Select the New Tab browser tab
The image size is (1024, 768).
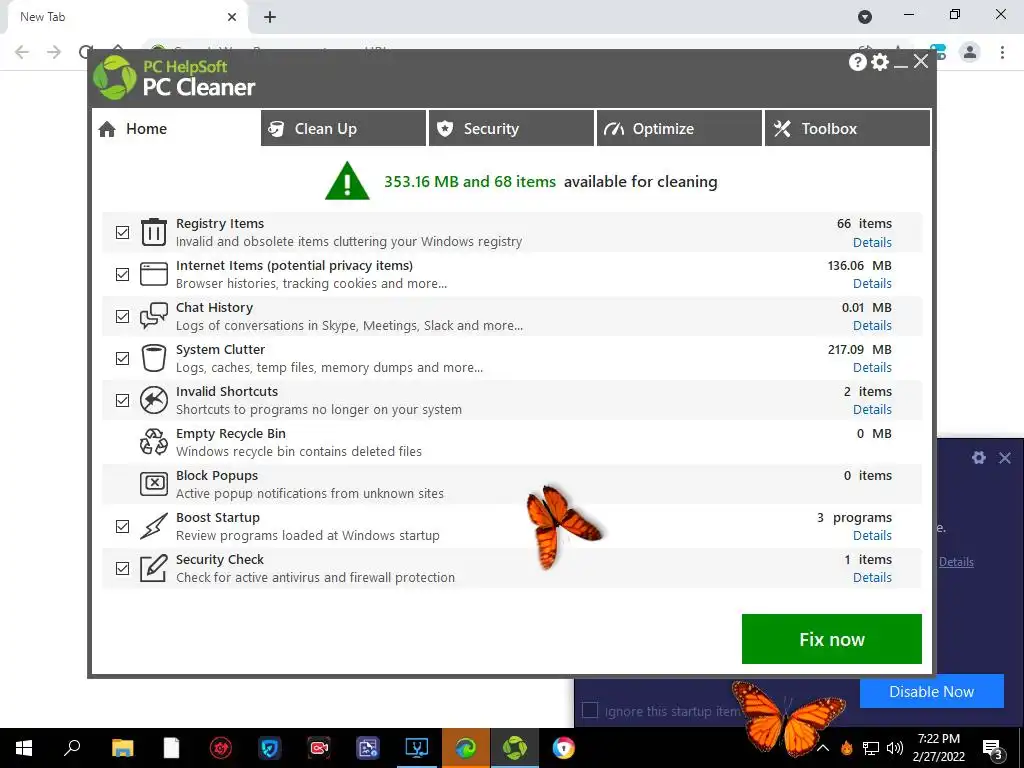pos(127,17)
